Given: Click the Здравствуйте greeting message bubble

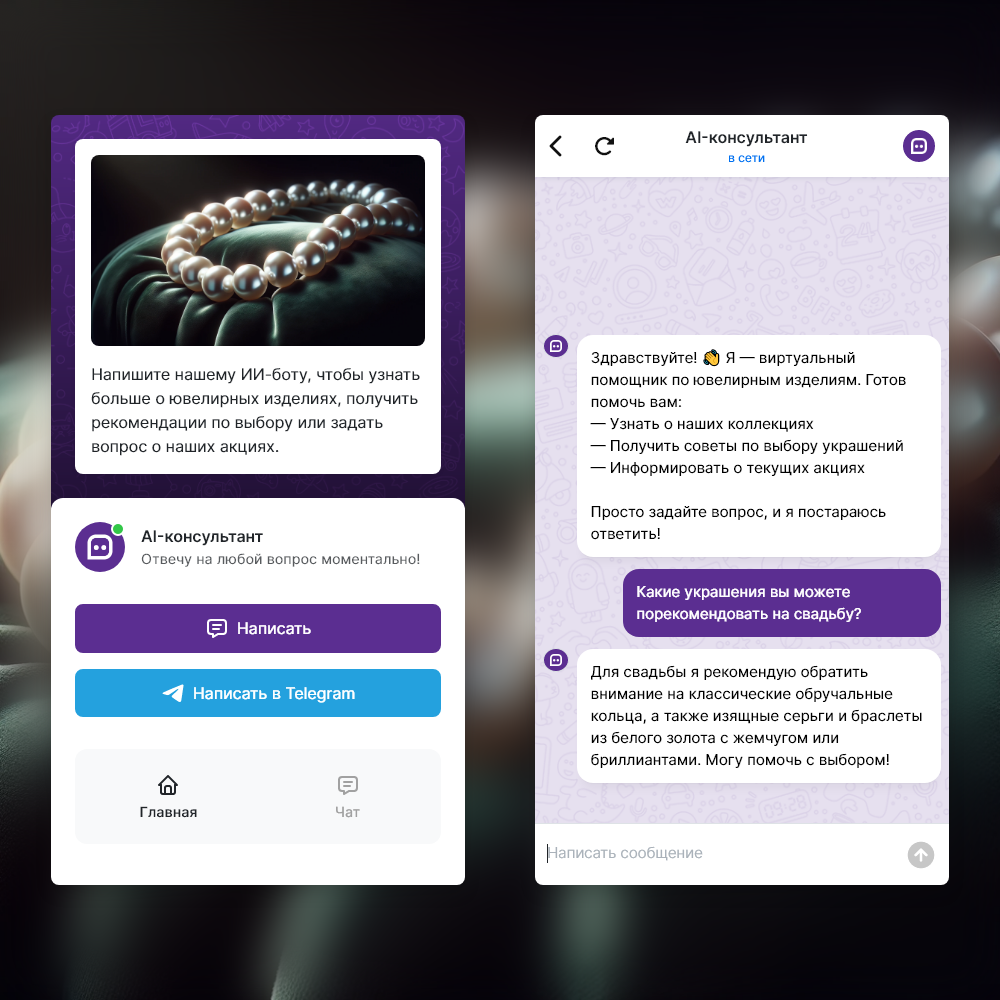Looking at the screenshot, I should (758, 446).
